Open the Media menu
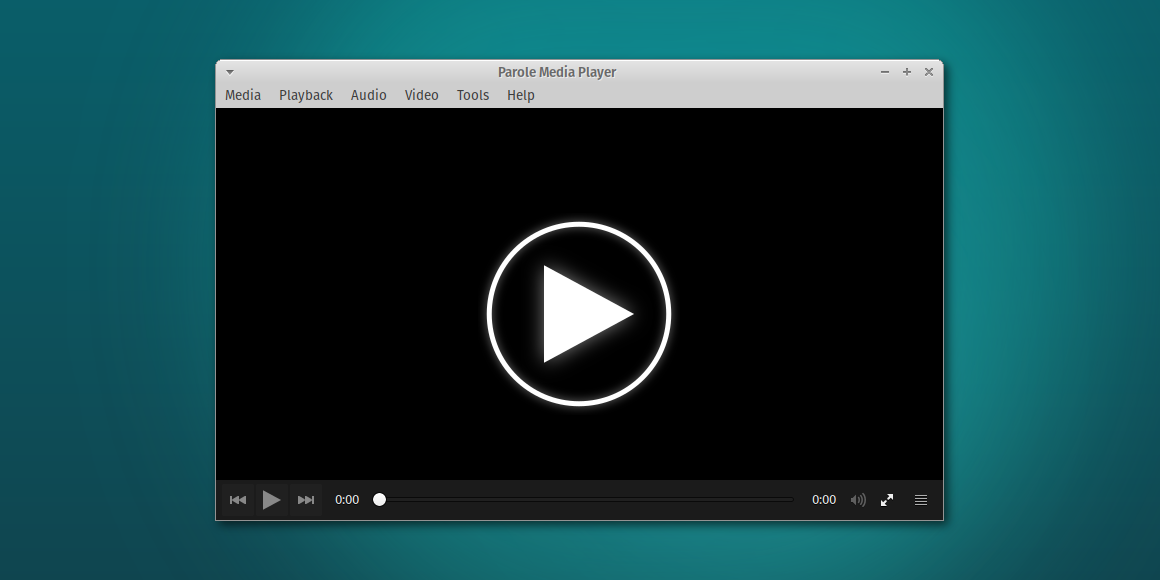The image size is (1160, 580). point(243,95)
